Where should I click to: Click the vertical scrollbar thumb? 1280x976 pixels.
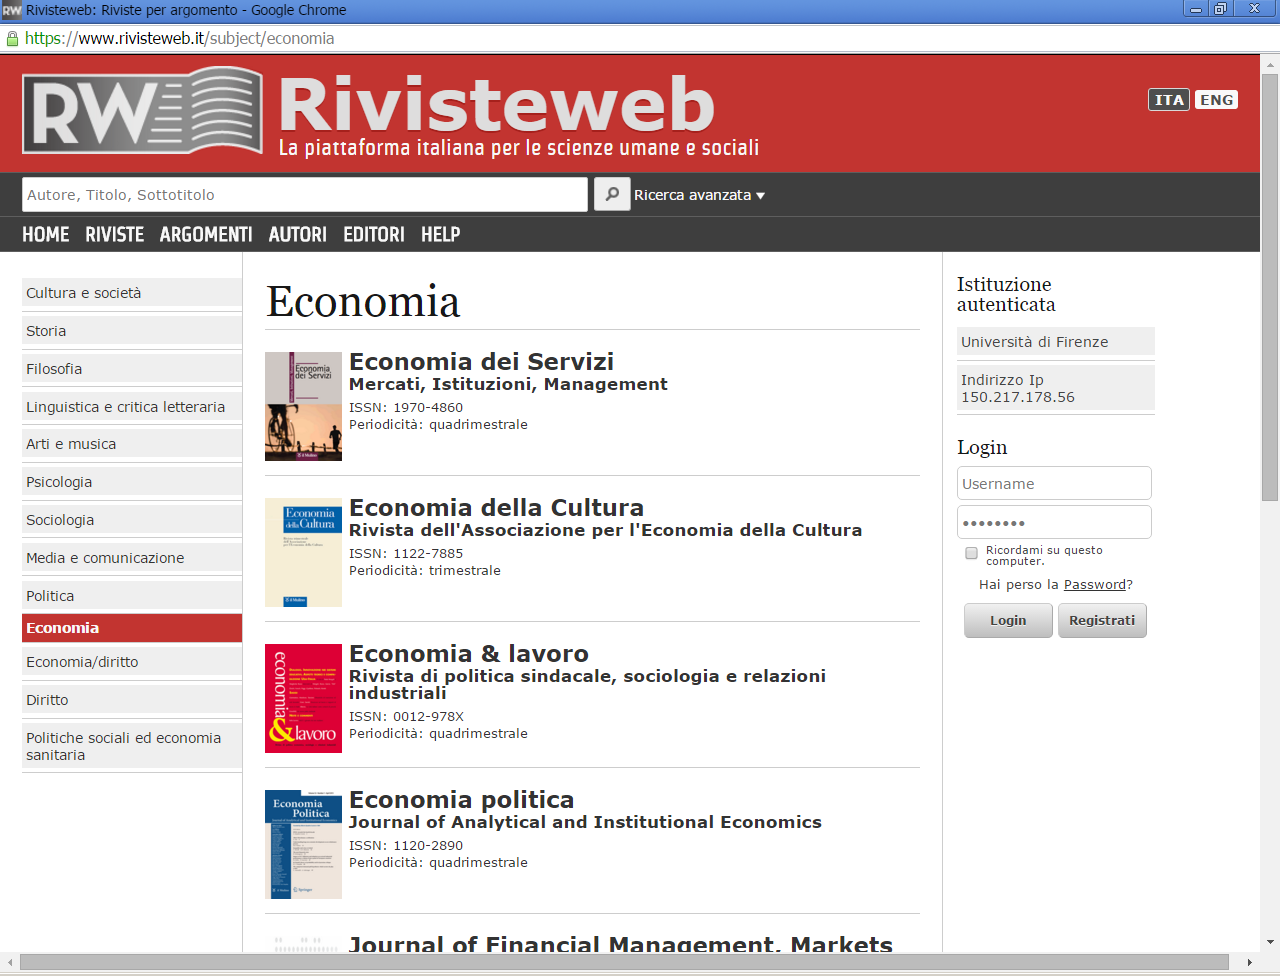point(1270,287)
